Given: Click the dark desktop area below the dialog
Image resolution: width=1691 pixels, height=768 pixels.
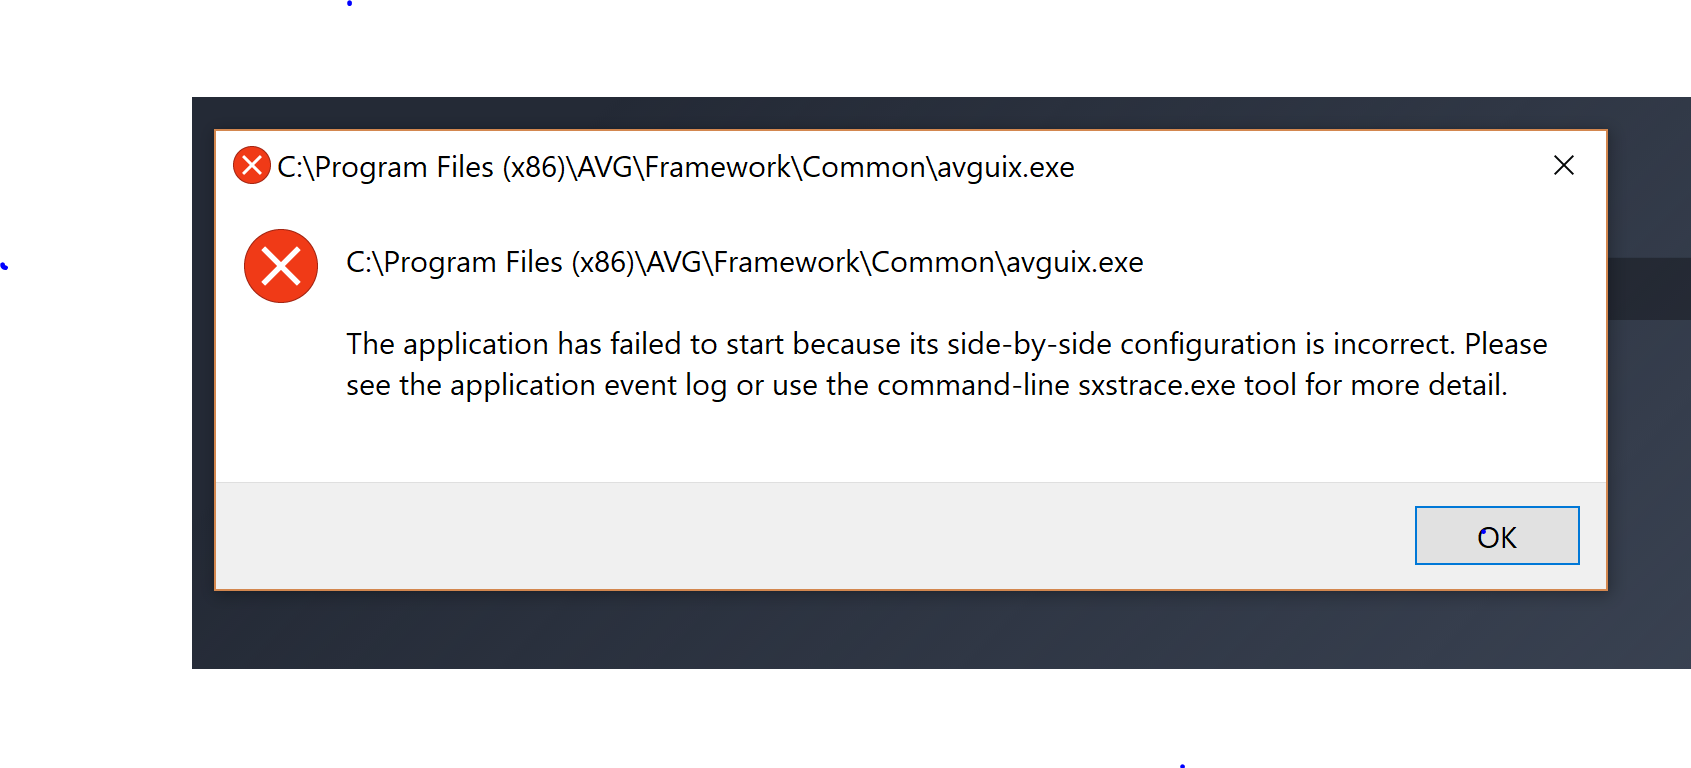Looking at the screenshot, I should click(800, 630).
